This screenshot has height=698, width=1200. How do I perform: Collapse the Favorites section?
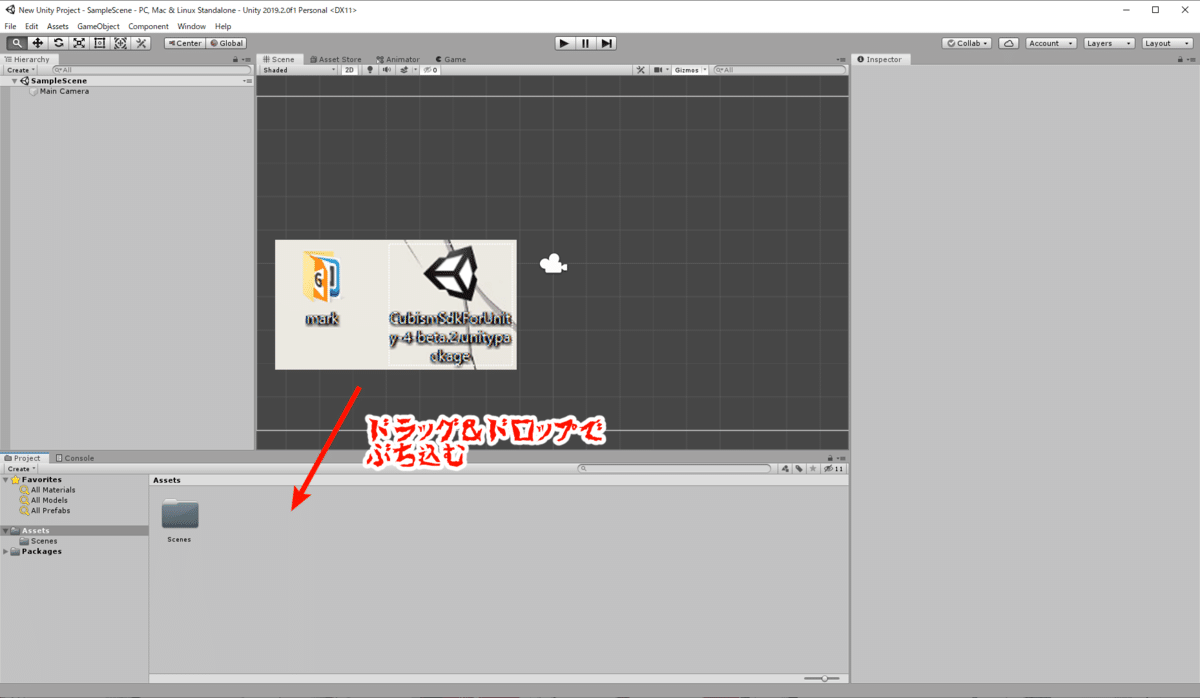coord(6,480)
